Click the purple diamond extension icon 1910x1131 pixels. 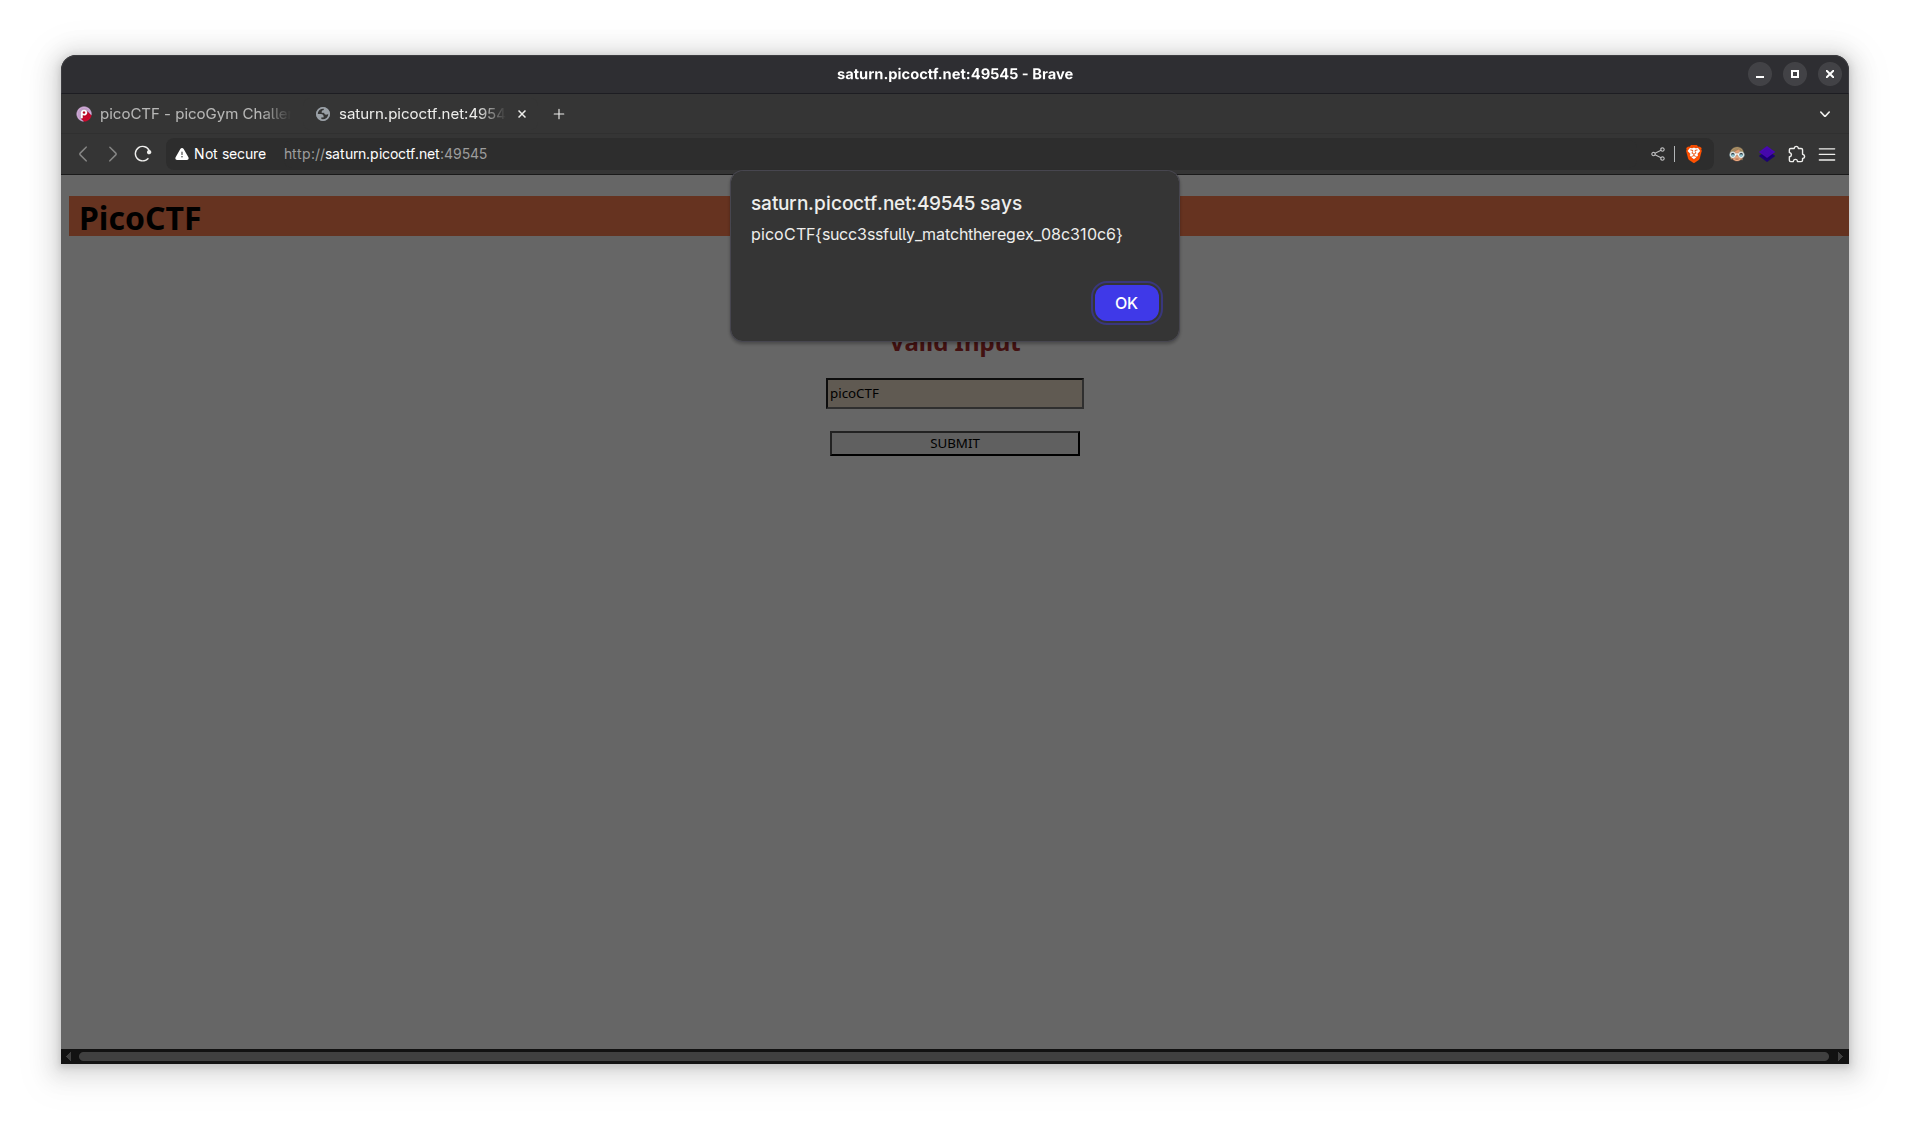[x=1767, y=154]
